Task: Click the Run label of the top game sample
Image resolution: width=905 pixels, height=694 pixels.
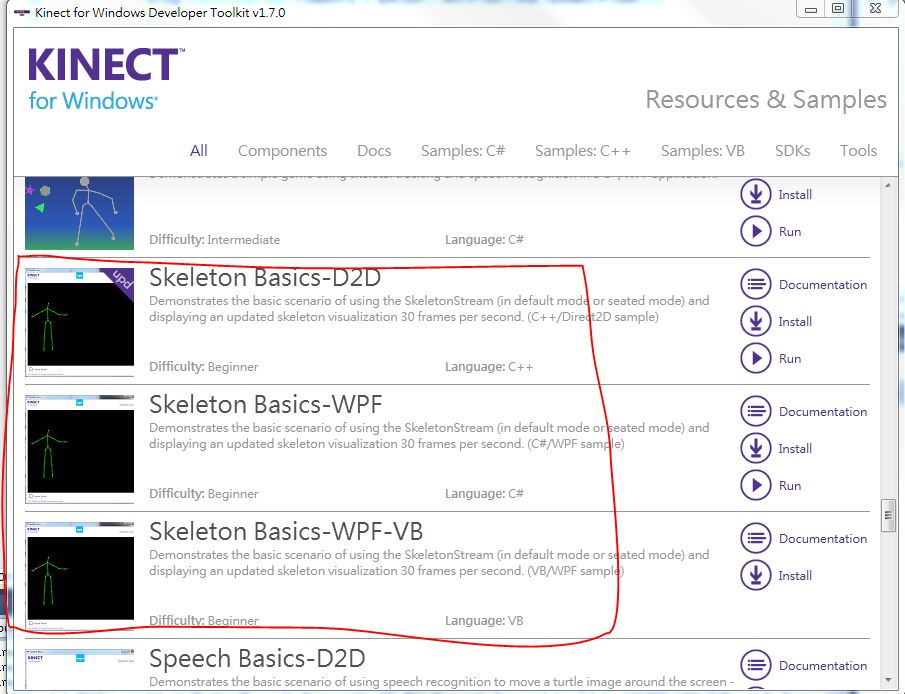Action: click(790, 232)
